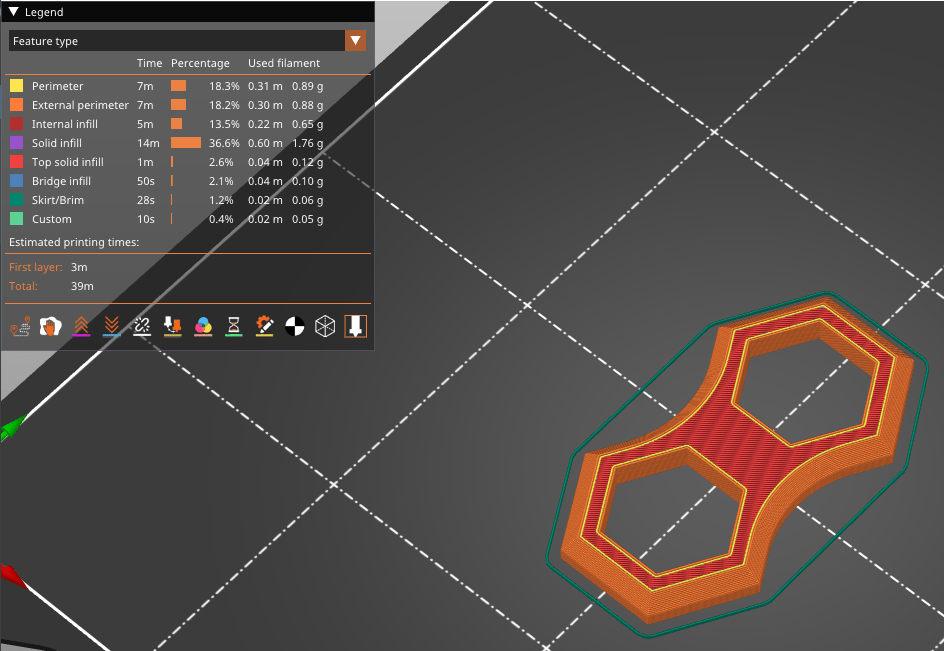944x651 pixels.
Task: Toggle Seams visibility broken-link icon
Action: tap(142, 326)
